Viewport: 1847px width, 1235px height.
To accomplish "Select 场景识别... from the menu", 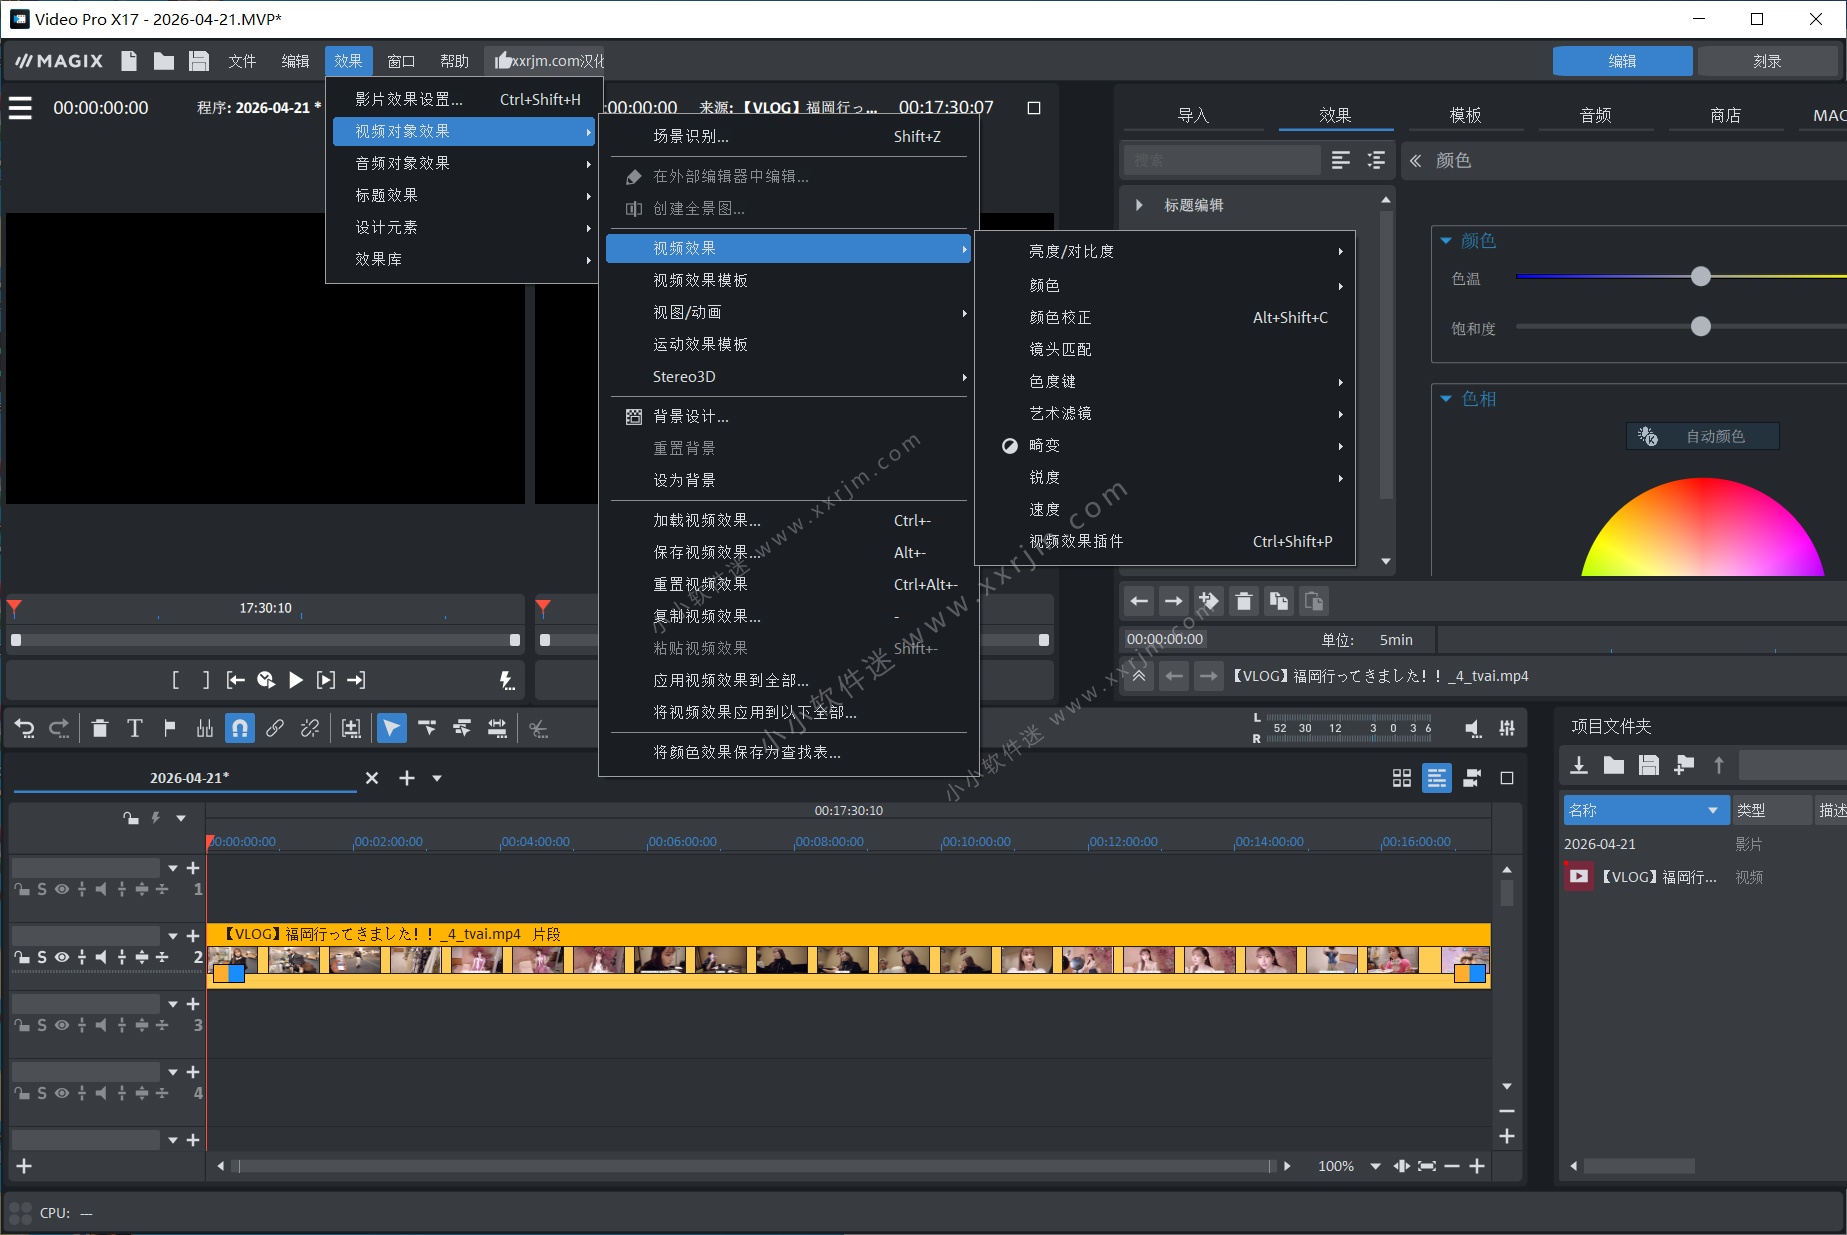I will (x=690, y=136).
